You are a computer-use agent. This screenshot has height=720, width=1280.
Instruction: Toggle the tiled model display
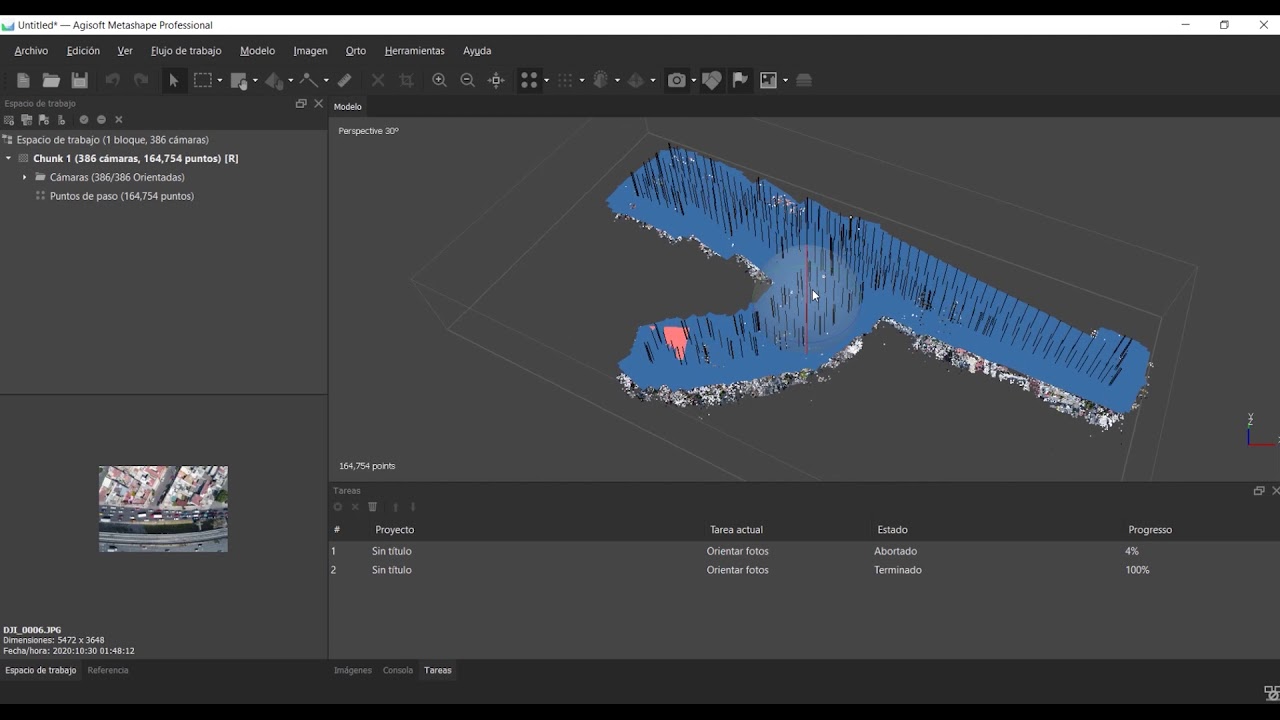click(x=636, y=80)
